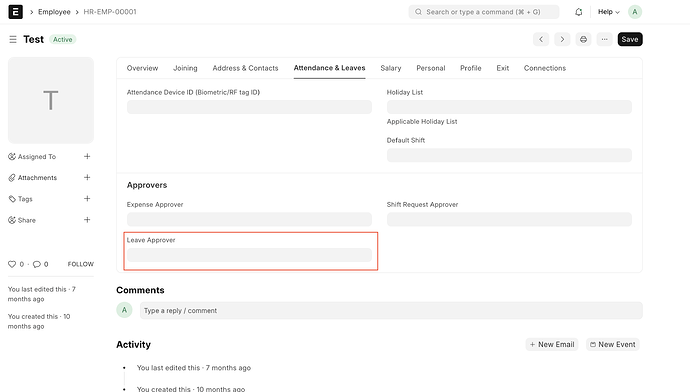Click the print icon button
This screenshot has width=690, height=392.
click(x=583, y=39)
